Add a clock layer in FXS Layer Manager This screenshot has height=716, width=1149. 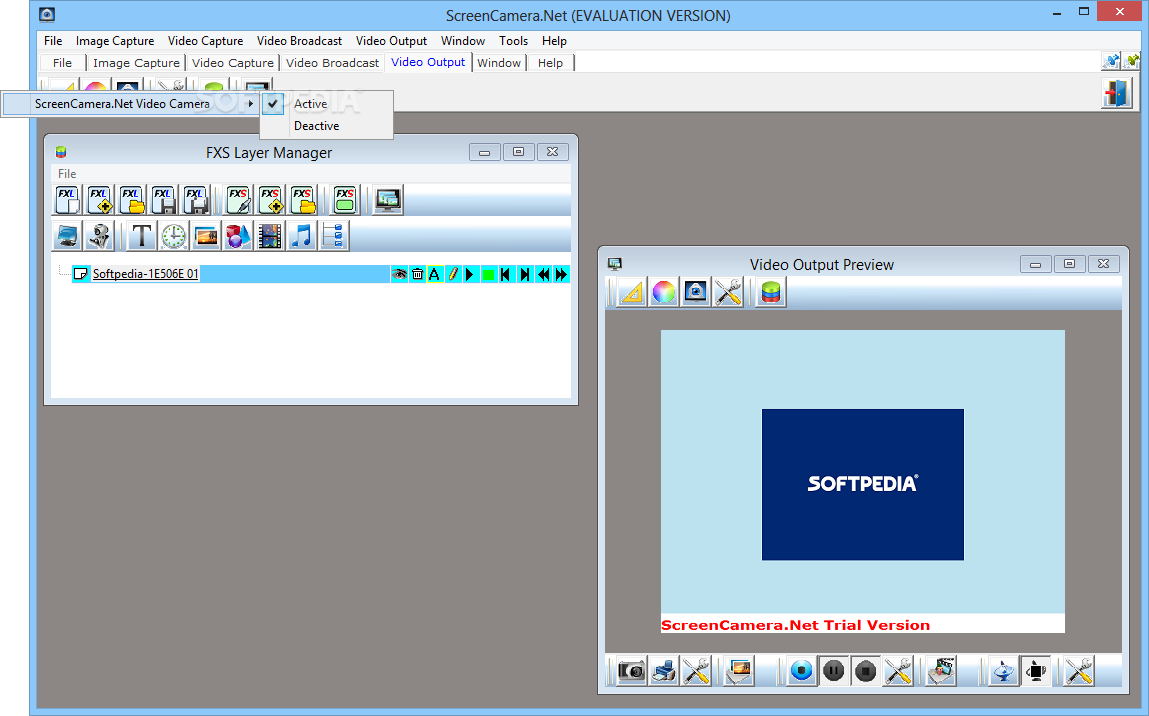(174, 236)
